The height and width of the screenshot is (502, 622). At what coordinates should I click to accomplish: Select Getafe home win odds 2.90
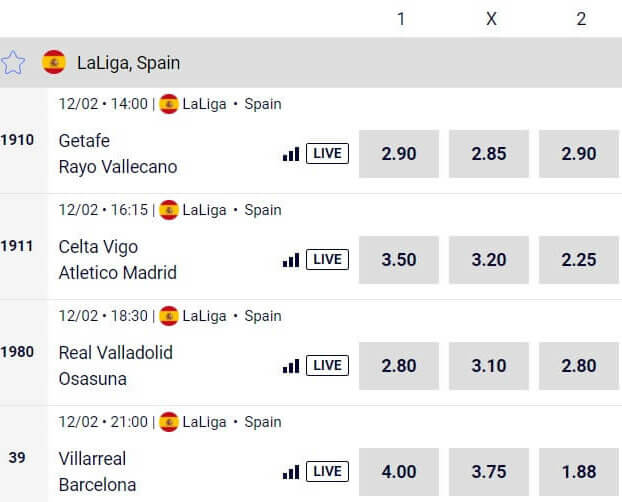pyautogui.click(x=399, y=154)
